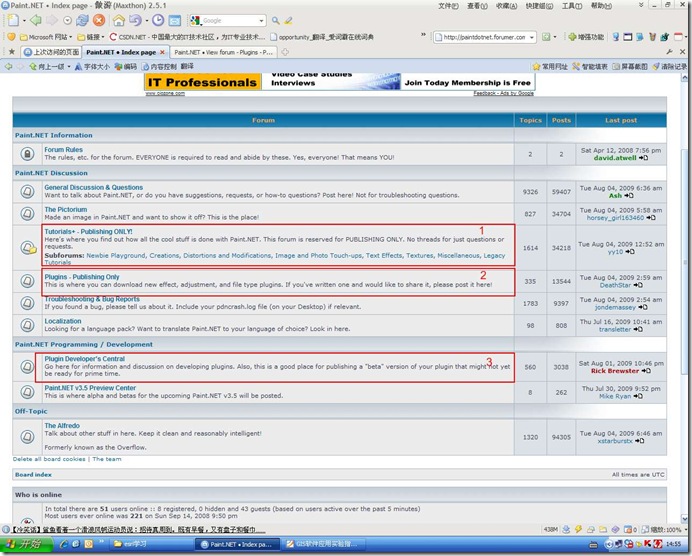Click last poster Rick Brewster link
692x556 pixels.
coord(614,371)
